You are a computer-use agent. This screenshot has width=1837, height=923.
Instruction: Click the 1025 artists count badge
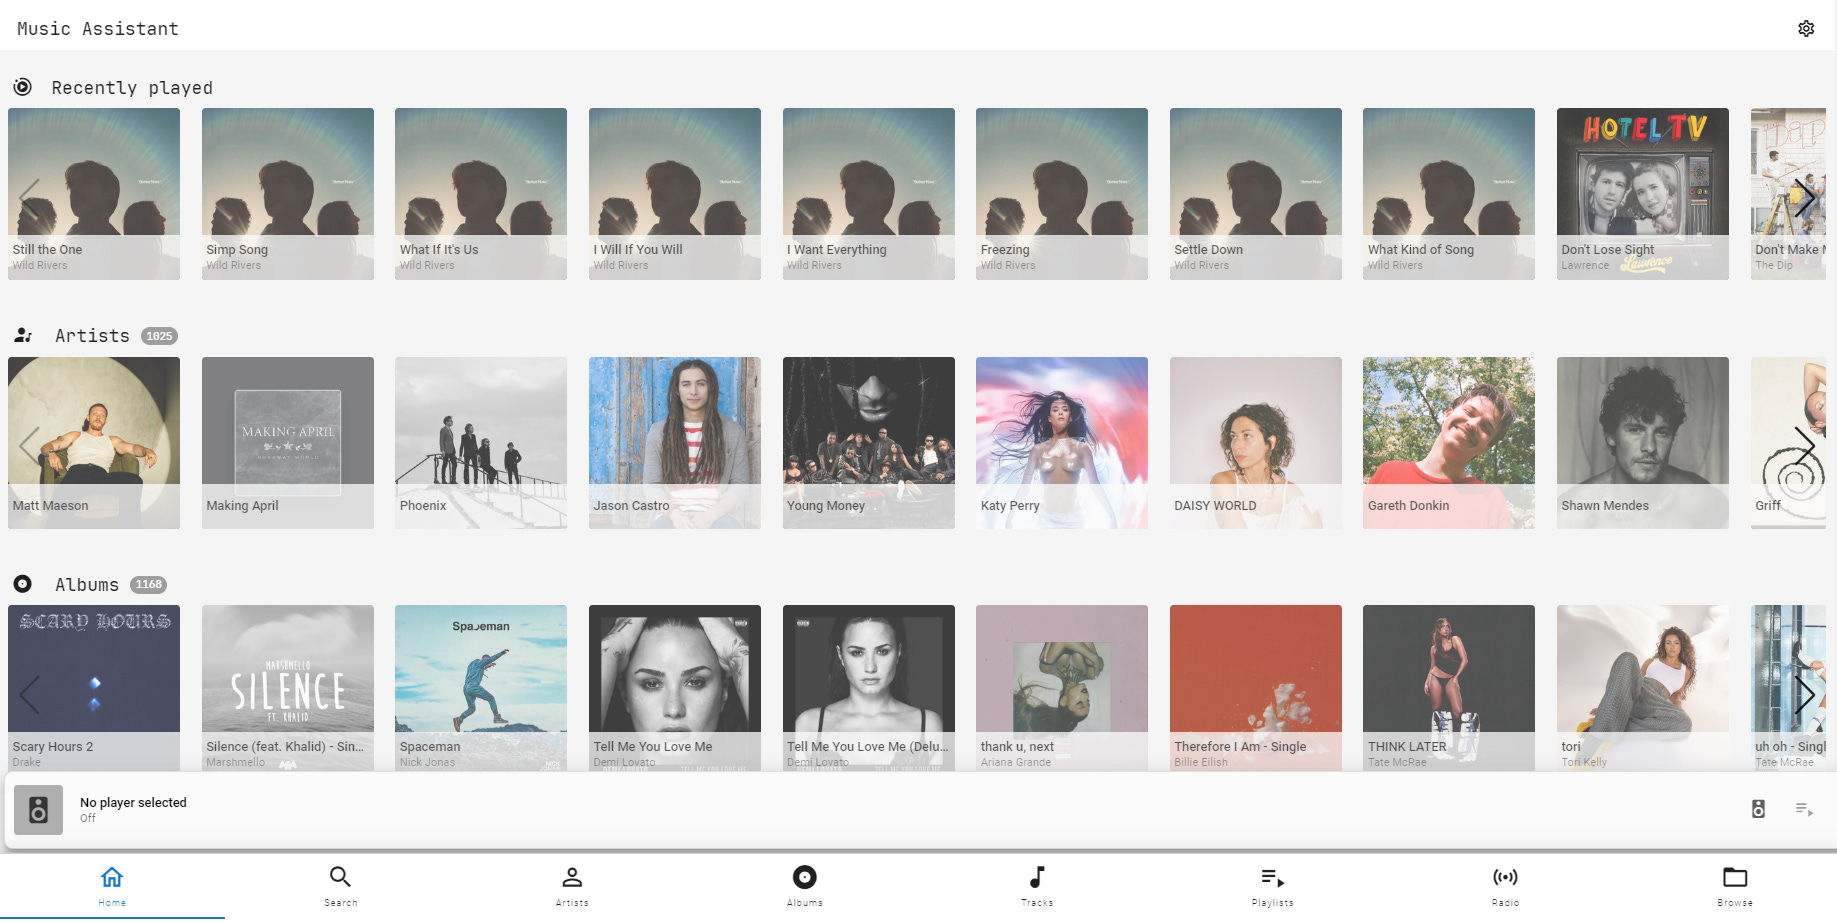159,336
